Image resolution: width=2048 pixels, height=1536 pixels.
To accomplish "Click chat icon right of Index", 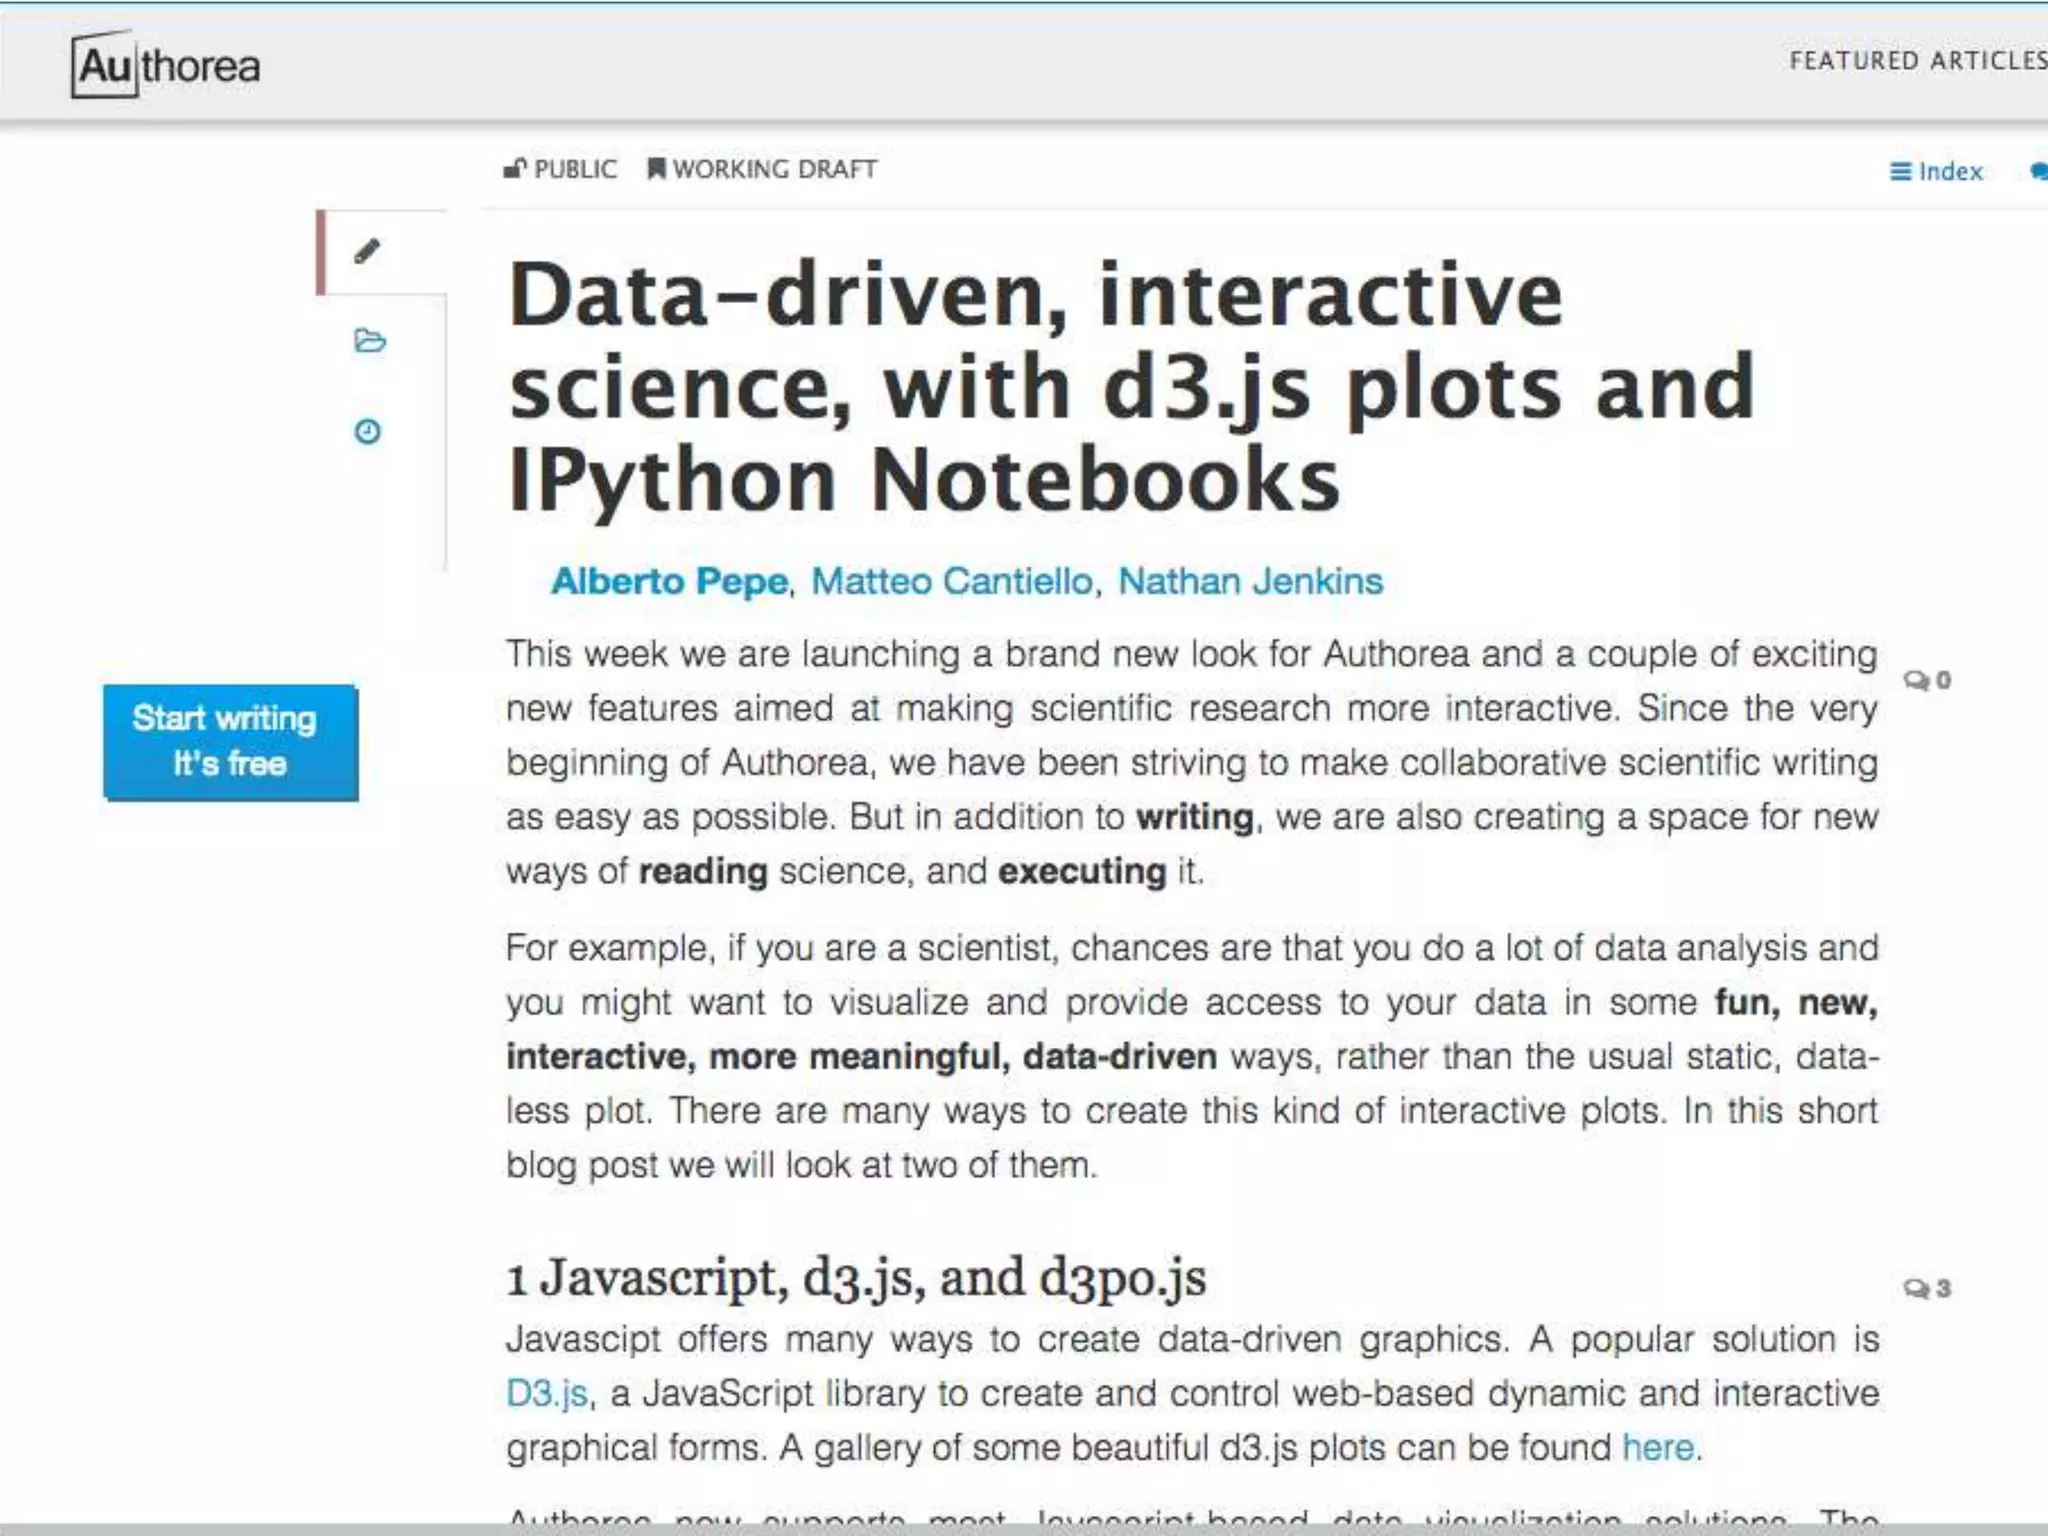I will 2037,172.
